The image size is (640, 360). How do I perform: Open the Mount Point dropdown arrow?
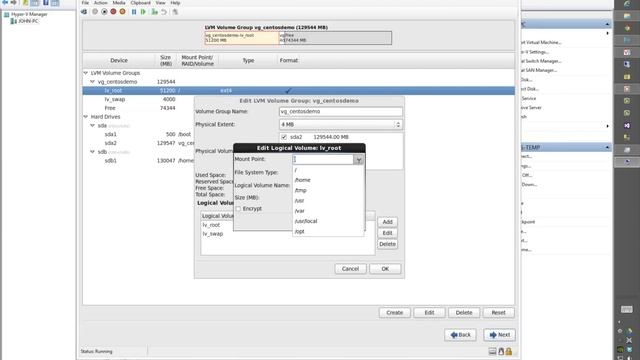(359, 160)
